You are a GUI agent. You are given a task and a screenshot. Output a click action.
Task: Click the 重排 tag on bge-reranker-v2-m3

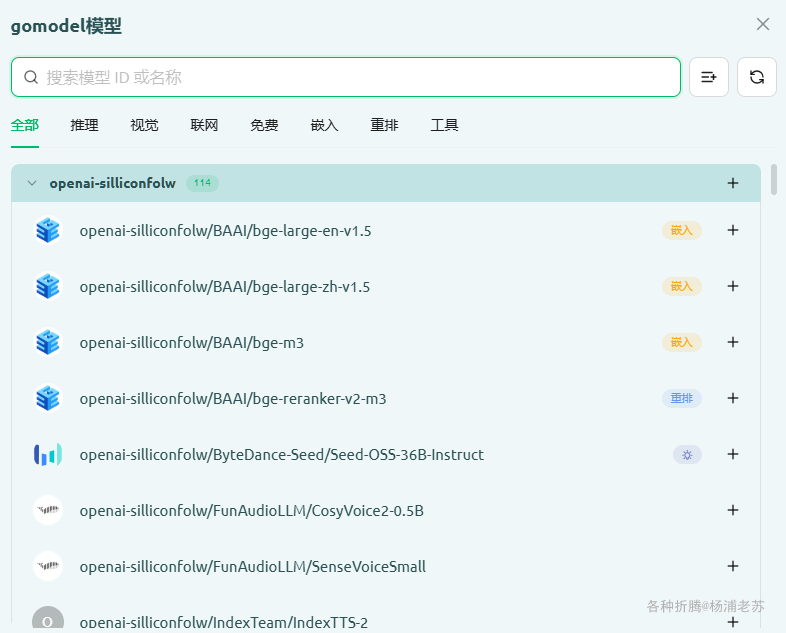point(682,398)
